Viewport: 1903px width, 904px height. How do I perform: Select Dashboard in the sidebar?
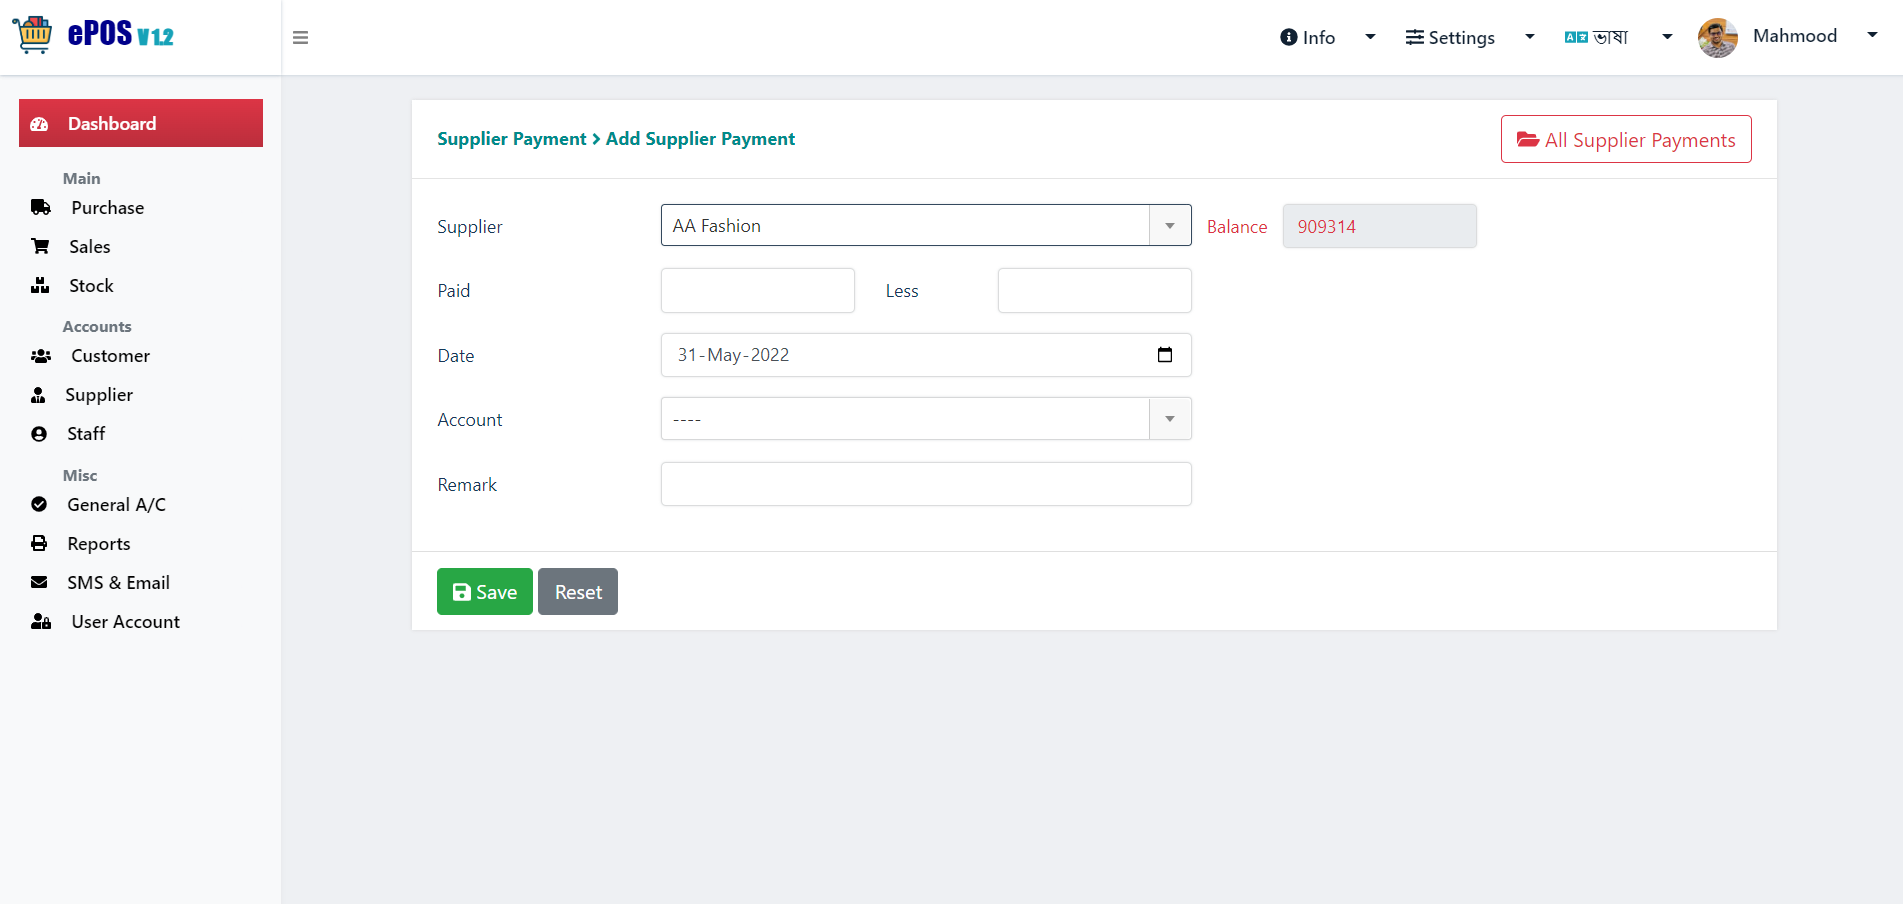(141, 123)
